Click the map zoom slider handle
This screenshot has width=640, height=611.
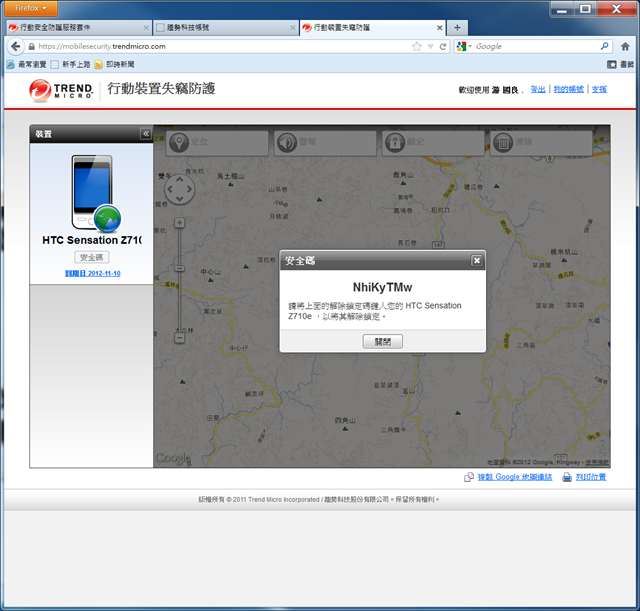coord(180,269)
